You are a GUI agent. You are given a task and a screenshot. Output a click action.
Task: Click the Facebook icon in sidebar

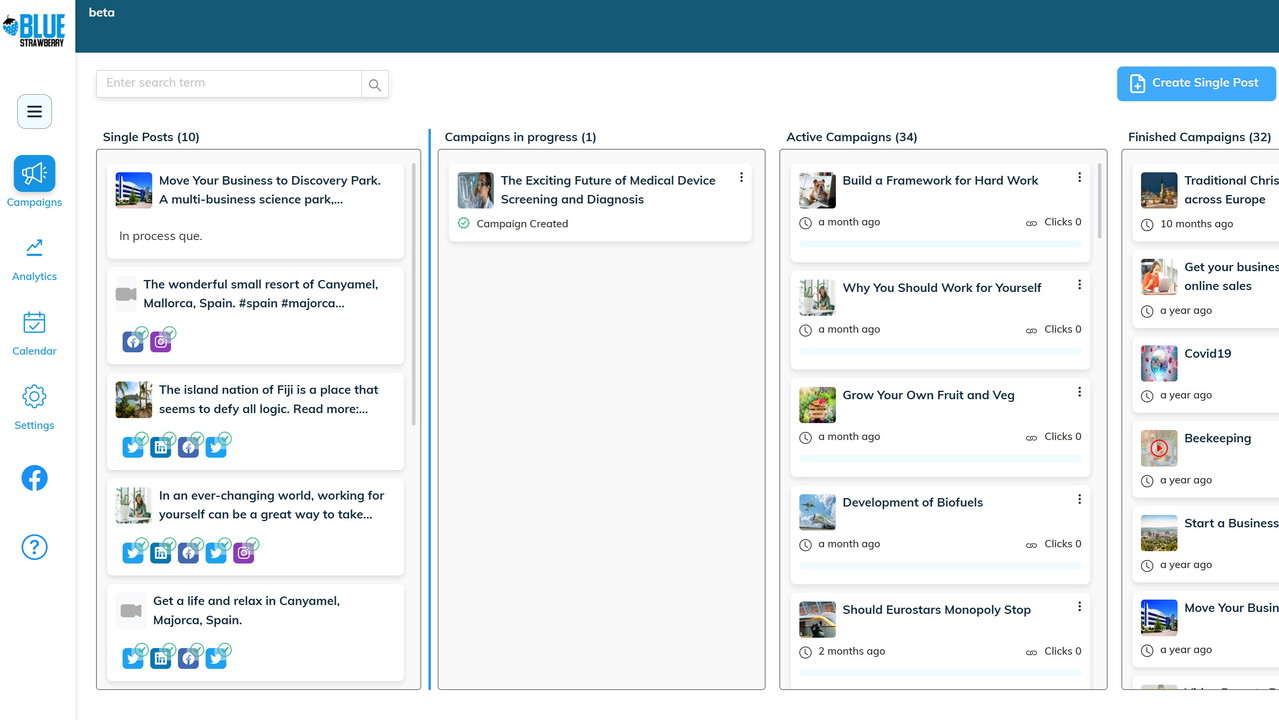click(x=34, y=479)
